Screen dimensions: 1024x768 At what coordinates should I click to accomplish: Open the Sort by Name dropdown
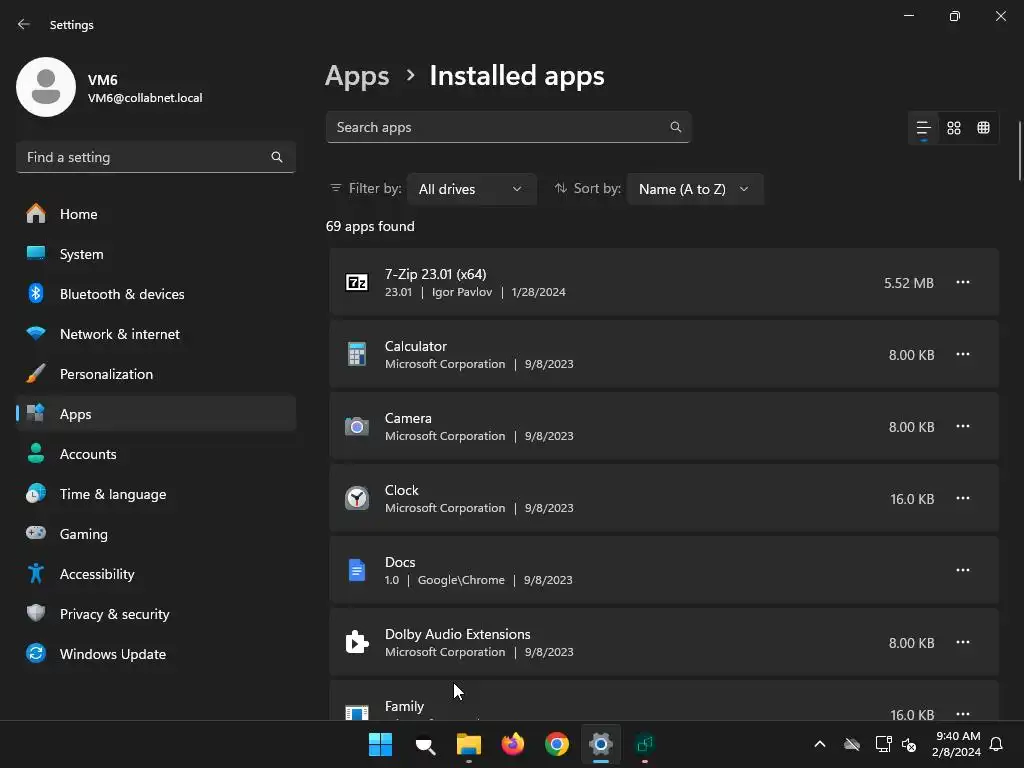point(694,189)
